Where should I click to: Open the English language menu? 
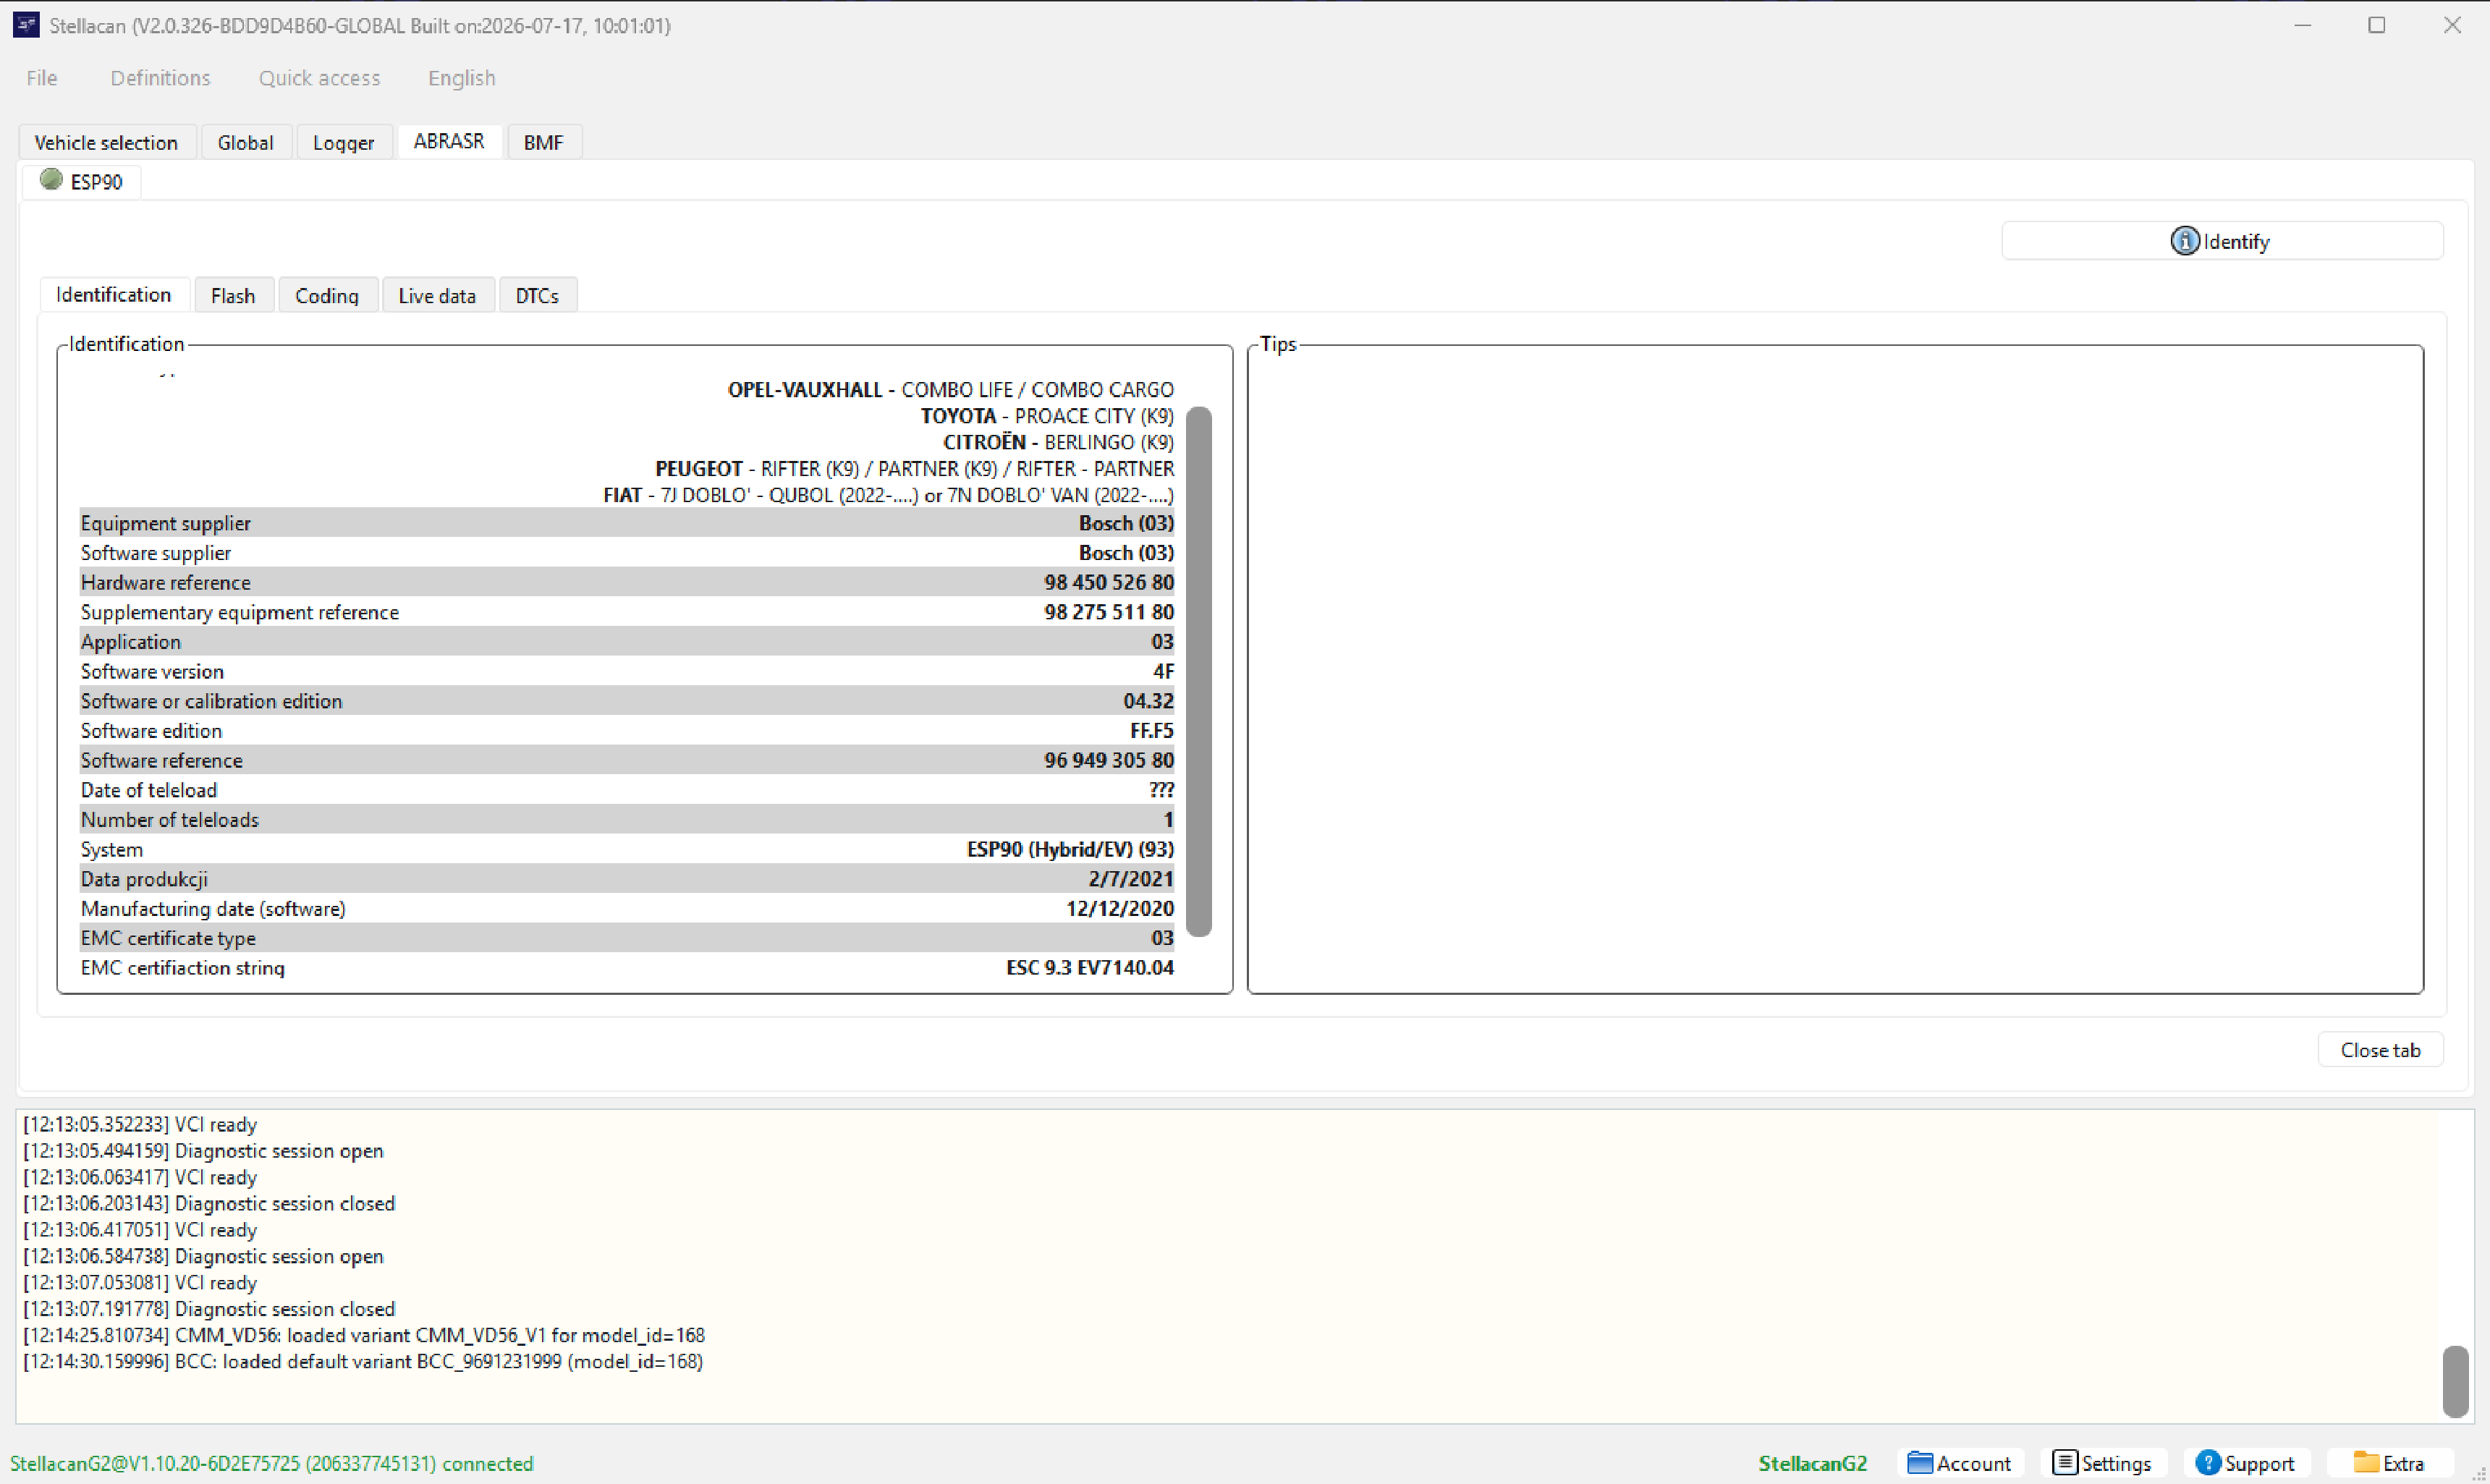(x=461, y=78)
